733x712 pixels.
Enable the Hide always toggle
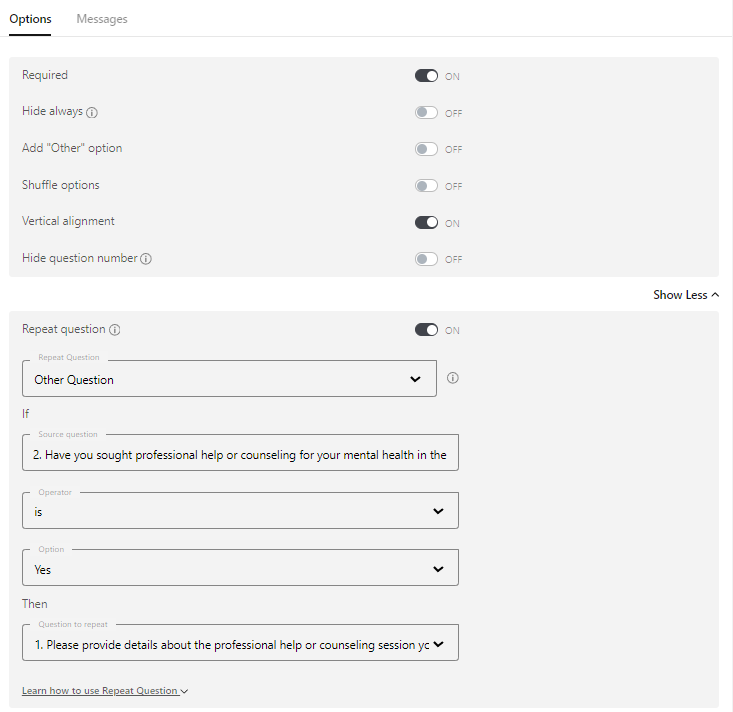pos(426,113)
